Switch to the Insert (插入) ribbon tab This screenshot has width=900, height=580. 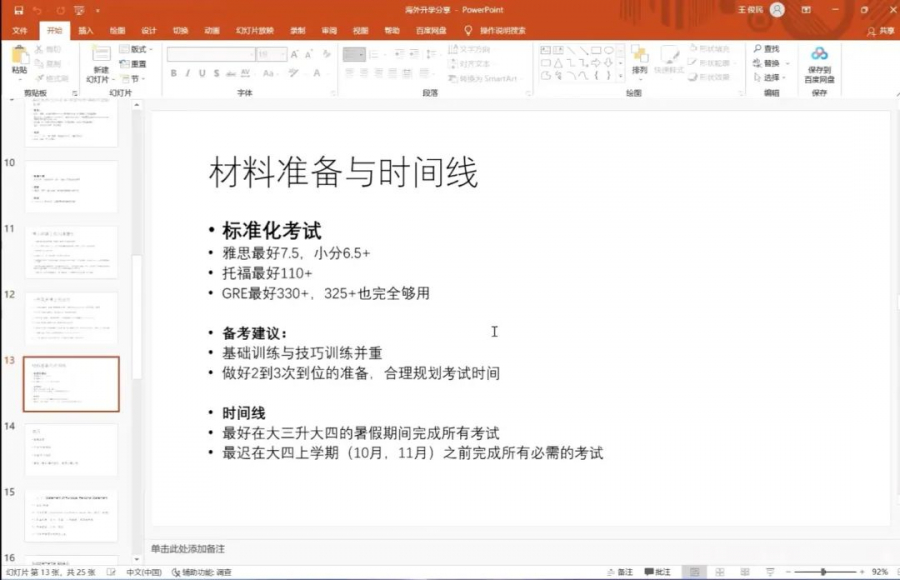(87, 30)
